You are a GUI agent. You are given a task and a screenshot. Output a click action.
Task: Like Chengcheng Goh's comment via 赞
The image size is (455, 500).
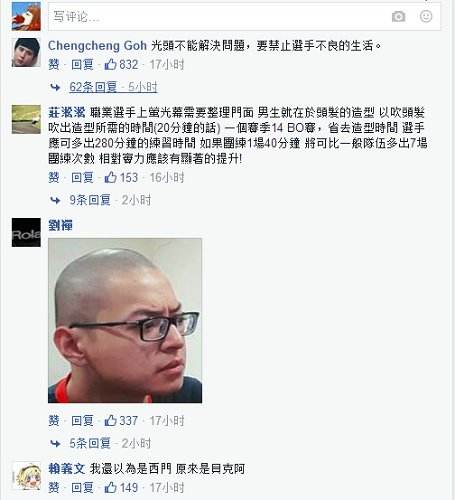pos(54,64)
